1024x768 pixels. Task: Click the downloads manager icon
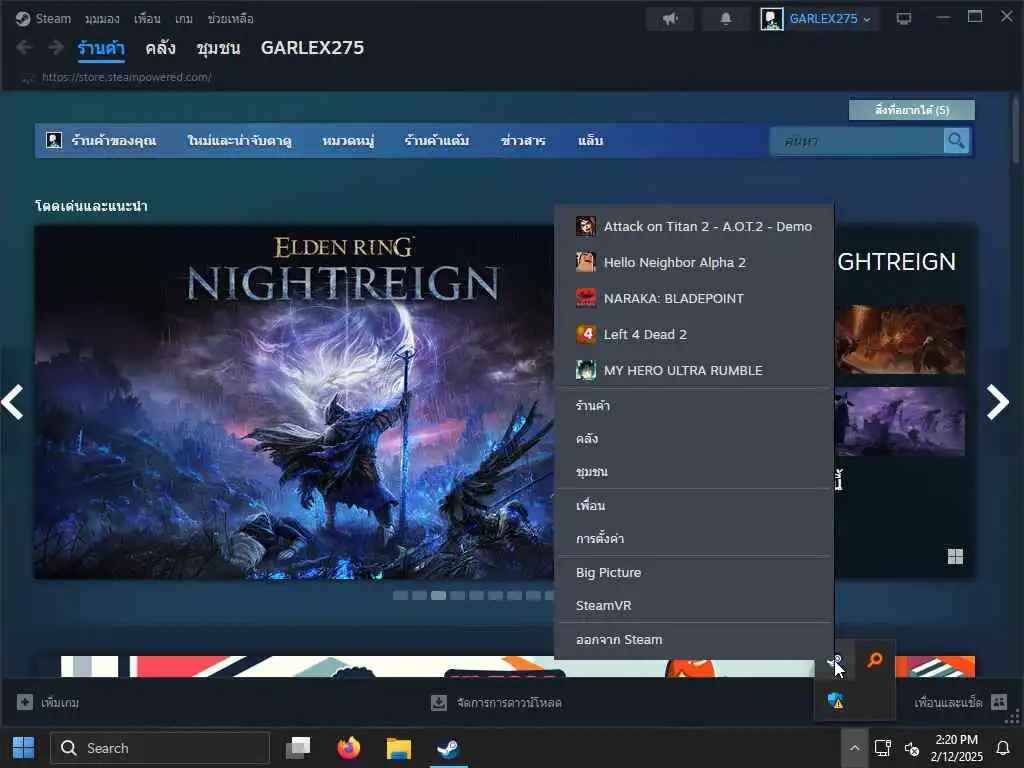coord(439,703)
